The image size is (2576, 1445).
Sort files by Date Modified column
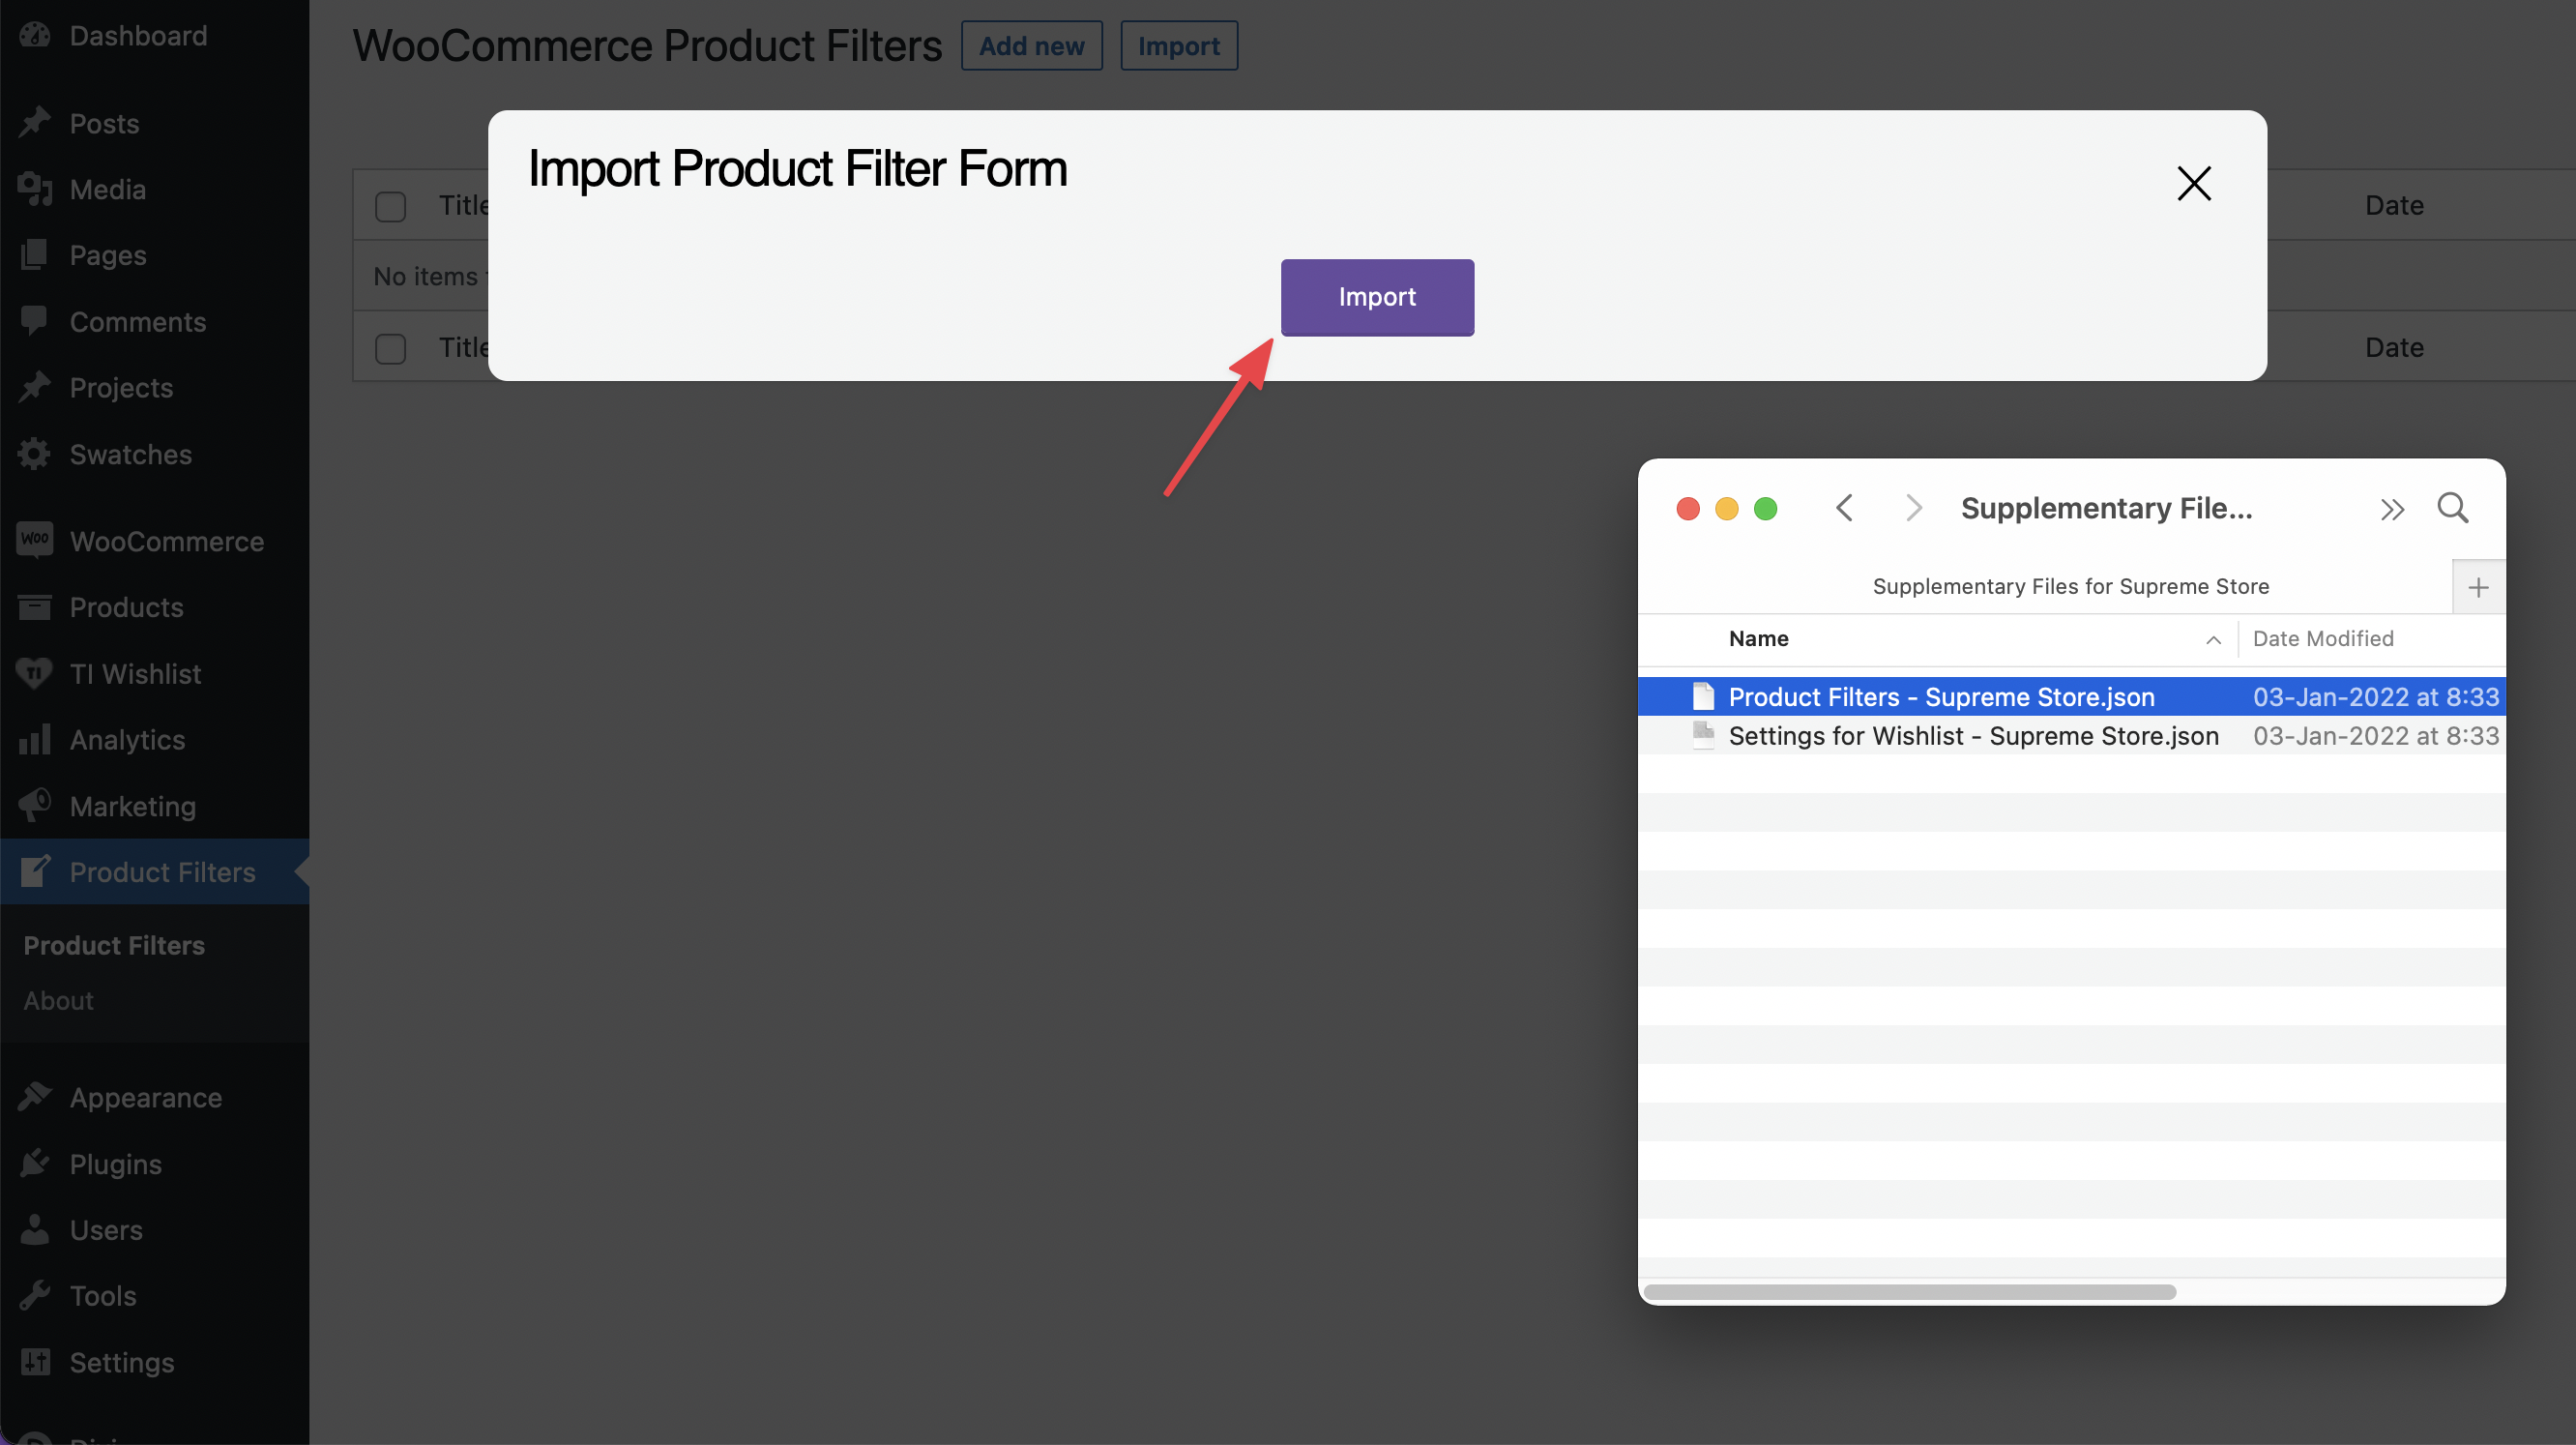point(2322,639)
